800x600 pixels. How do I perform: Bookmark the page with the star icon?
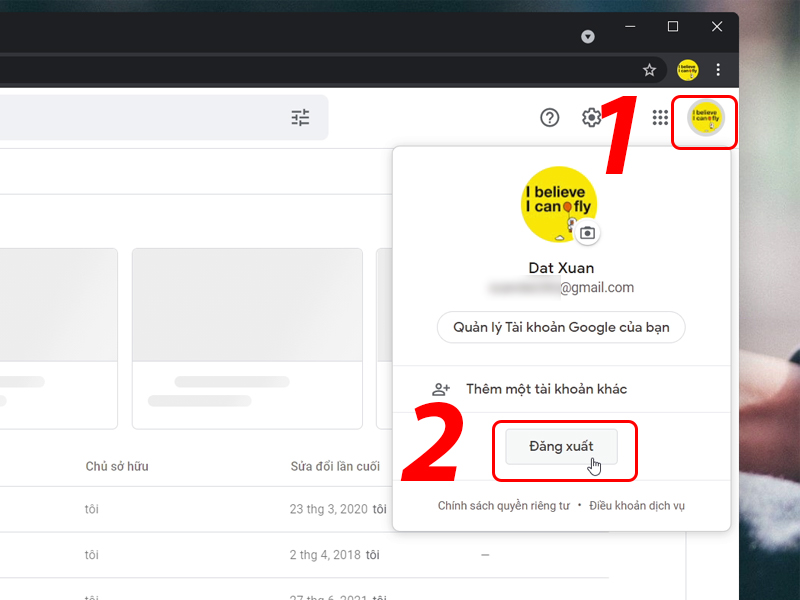point(650,69)
